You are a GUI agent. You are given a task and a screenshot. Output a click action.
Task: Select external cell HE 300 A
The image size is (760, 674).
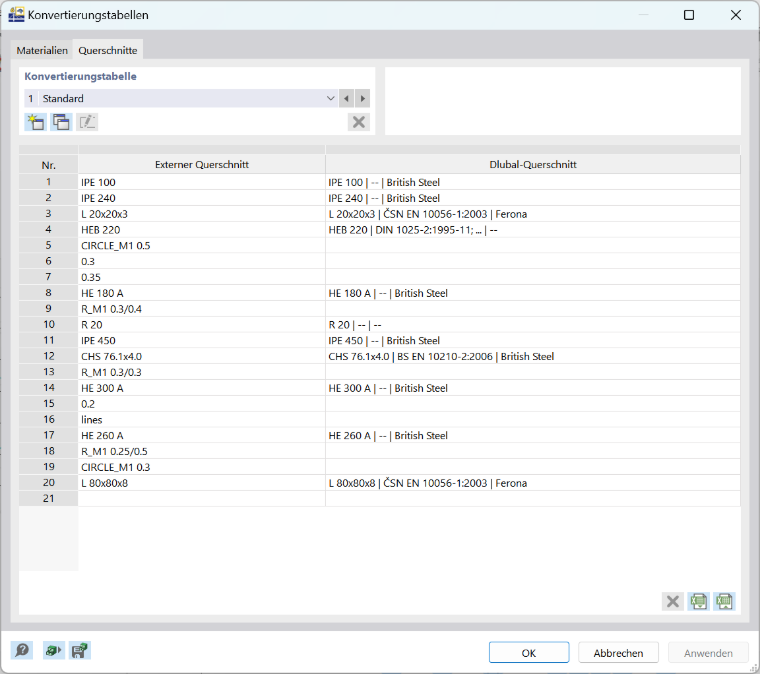202,388
